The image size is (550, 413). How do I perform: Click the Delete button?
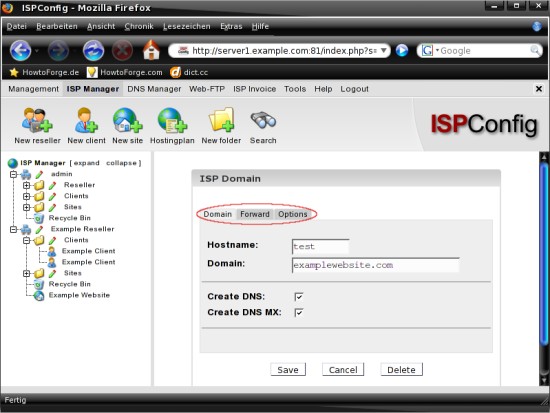pos(401,369)
